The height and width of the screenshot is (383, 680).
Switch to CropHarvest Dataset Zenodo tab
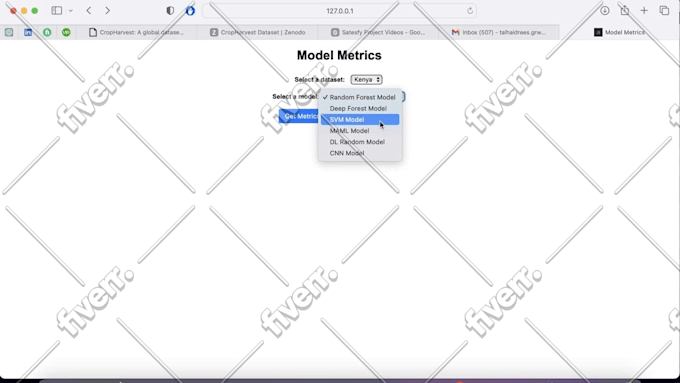pyautogui.click(x=257, y=32)
